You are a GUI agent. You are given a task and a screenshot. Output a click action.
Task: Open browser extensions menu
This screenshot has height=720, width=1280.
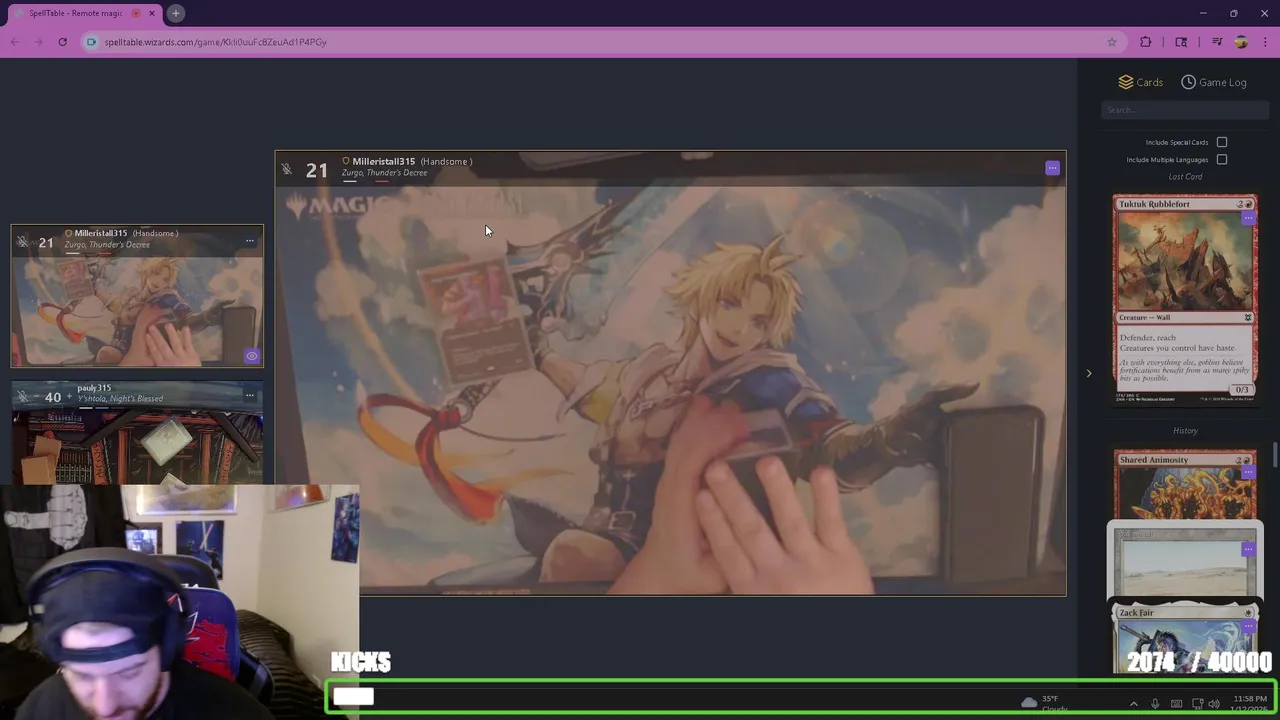click(1146, 42)
